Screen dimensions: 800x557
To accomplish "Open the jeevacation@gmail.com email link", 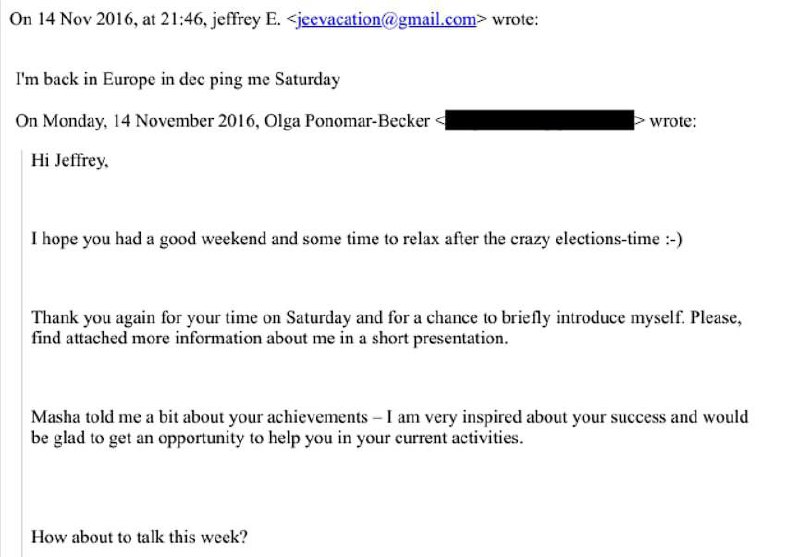I will (386, 20).
